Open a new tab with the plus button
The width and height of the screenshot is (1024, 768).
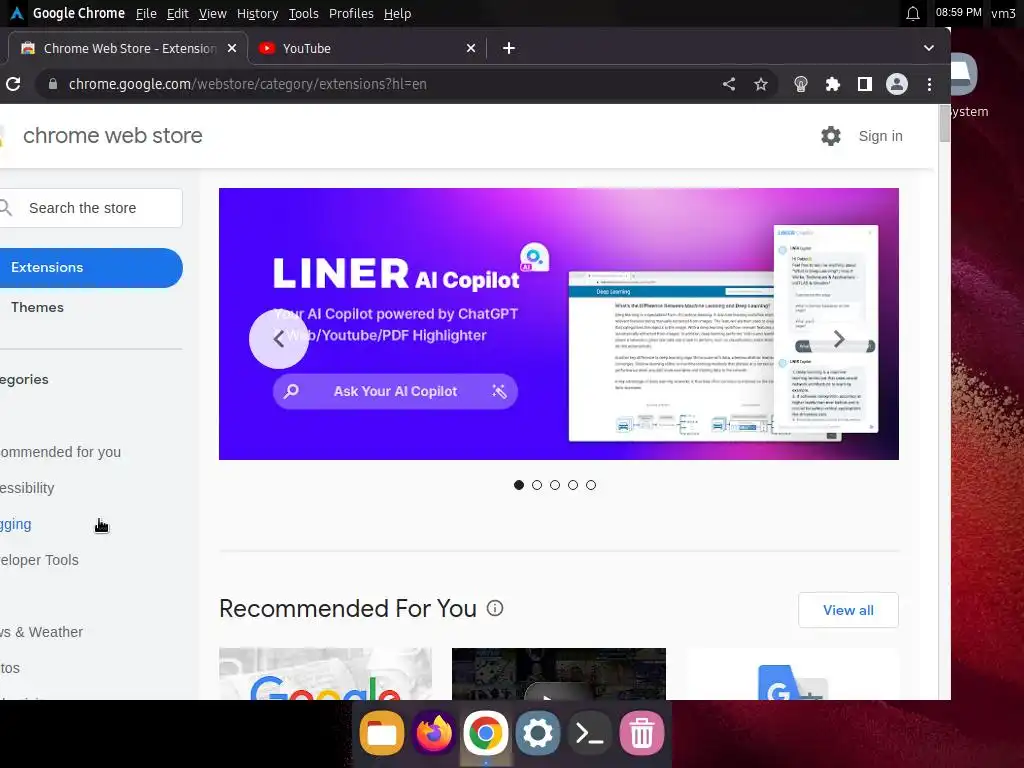509,48
